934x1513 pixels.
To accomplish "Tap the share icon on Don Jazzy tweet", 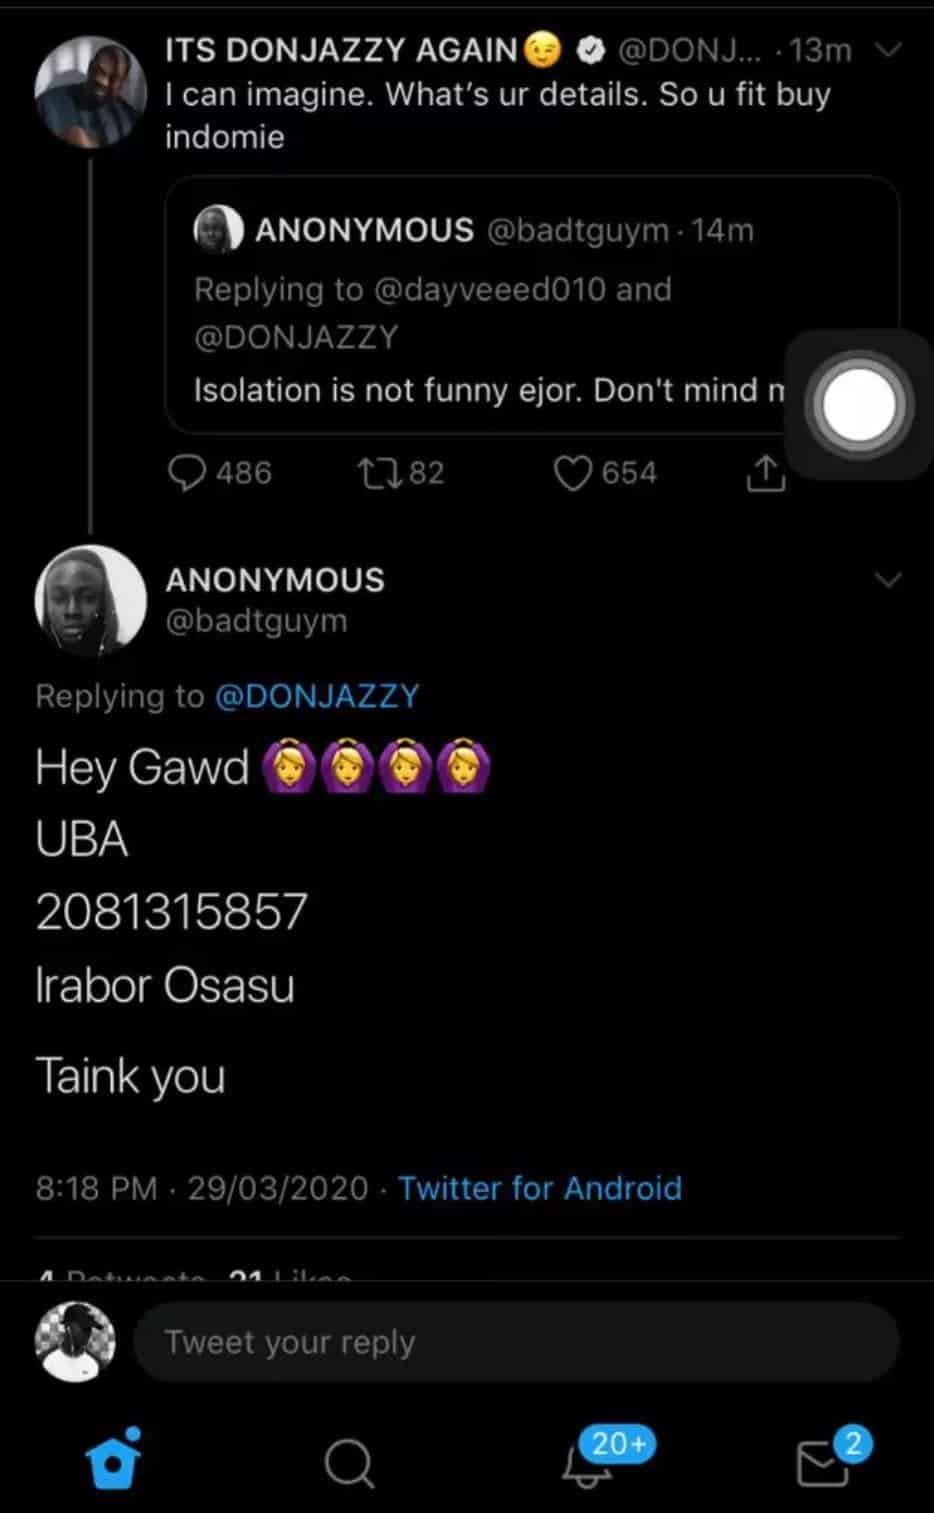I will click(x=765, y=474).
